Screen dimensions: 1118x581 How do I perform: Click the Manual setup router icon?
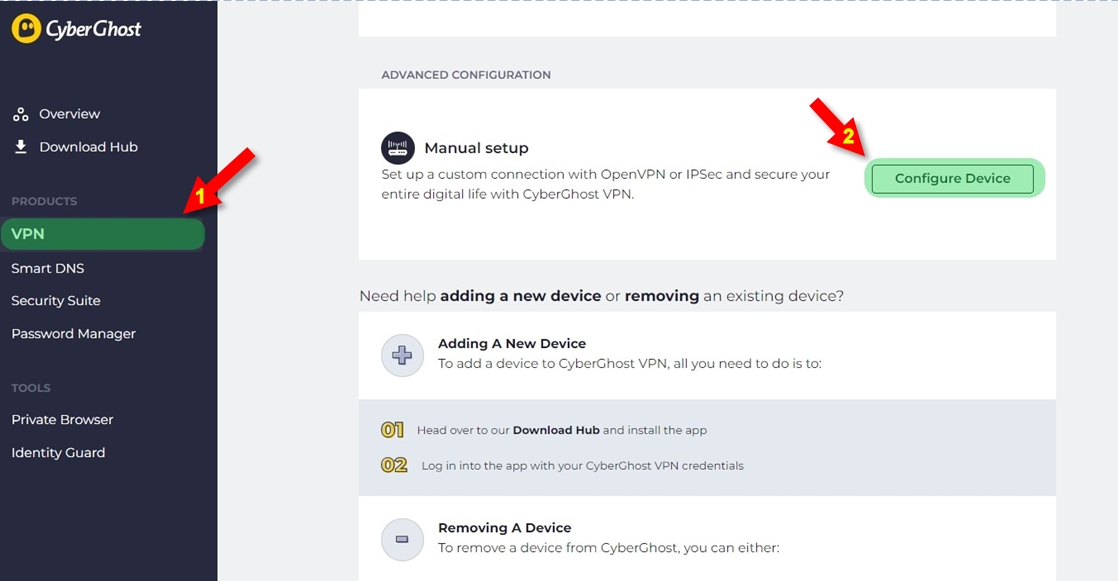coord(398,146)
